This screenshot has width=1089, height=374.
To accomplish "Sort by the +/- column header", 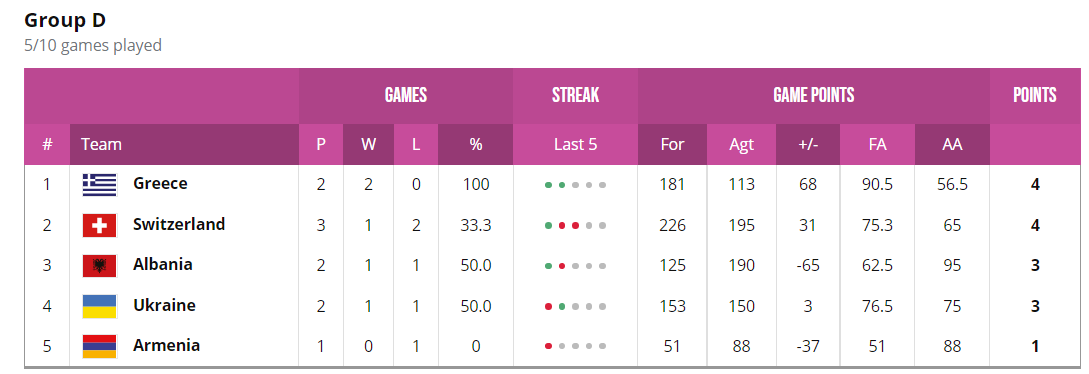I will pyautogui.click(x=808, y=144).
